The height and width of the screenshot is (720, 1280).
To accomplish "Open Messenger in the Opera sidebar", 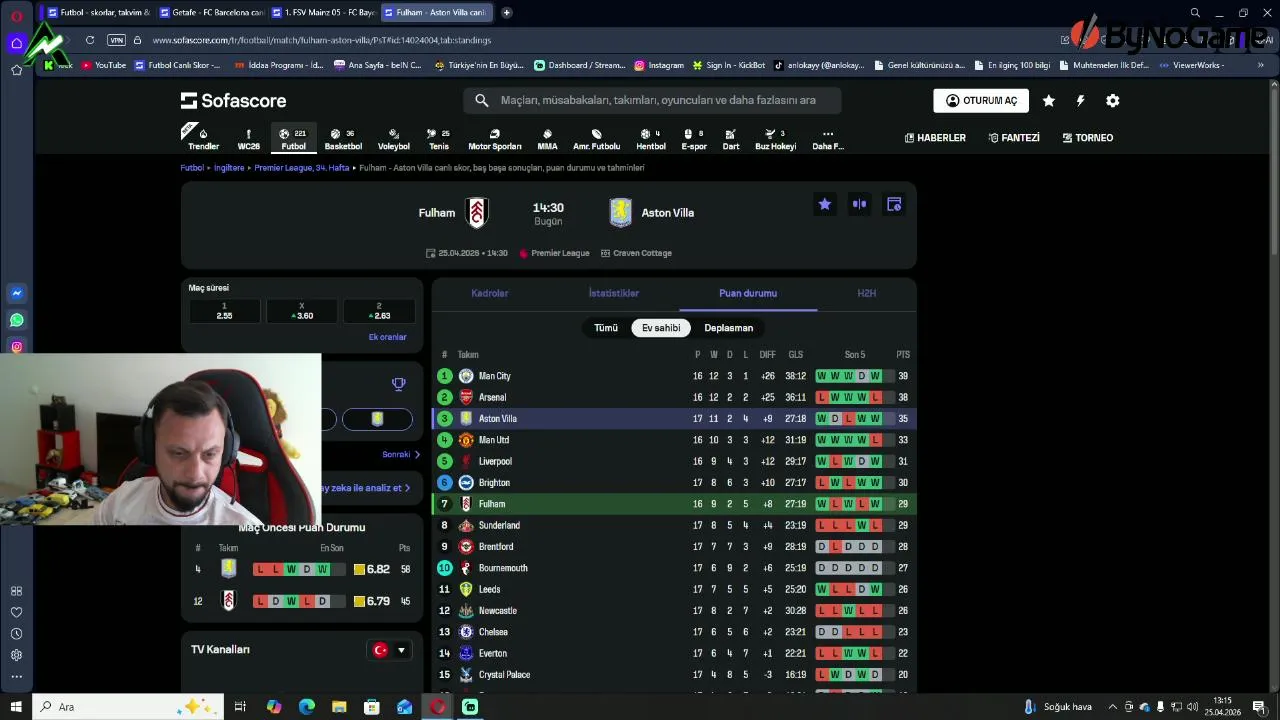I will [x=16, y=293].
